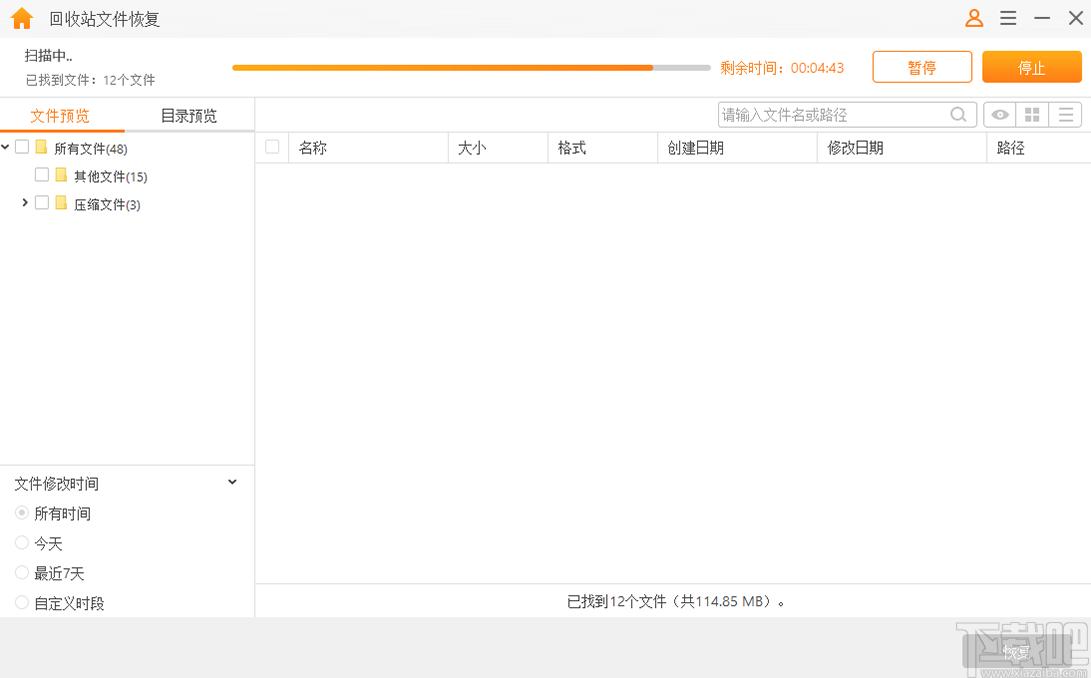Viewport: 1091px width, 678px height.
Task: Click the orange home icon
Action: (x=22, y=19)
